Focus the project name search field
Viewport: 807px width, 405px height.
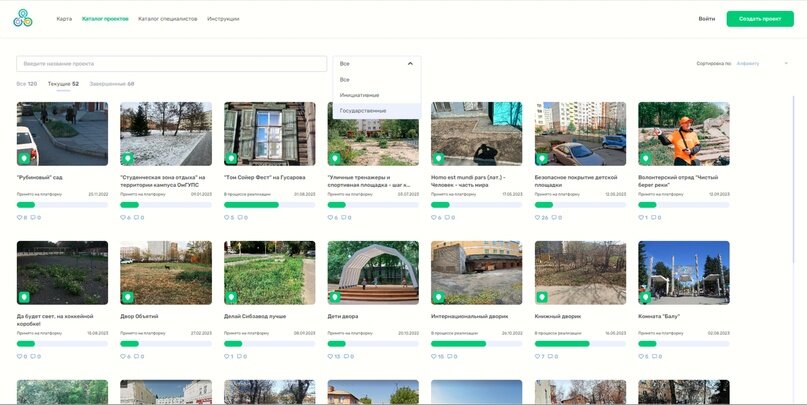171,64
